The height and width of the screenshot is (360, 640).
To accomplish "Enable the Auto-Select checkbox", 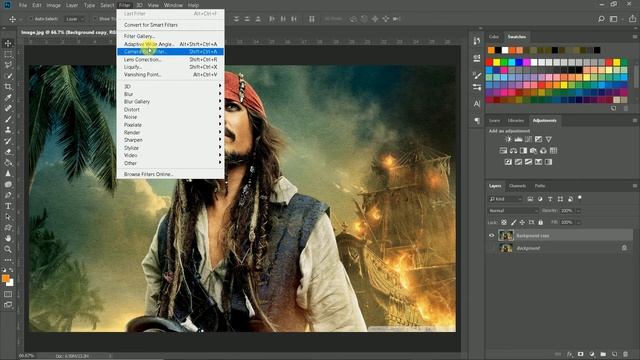I will tap(31, 19).
